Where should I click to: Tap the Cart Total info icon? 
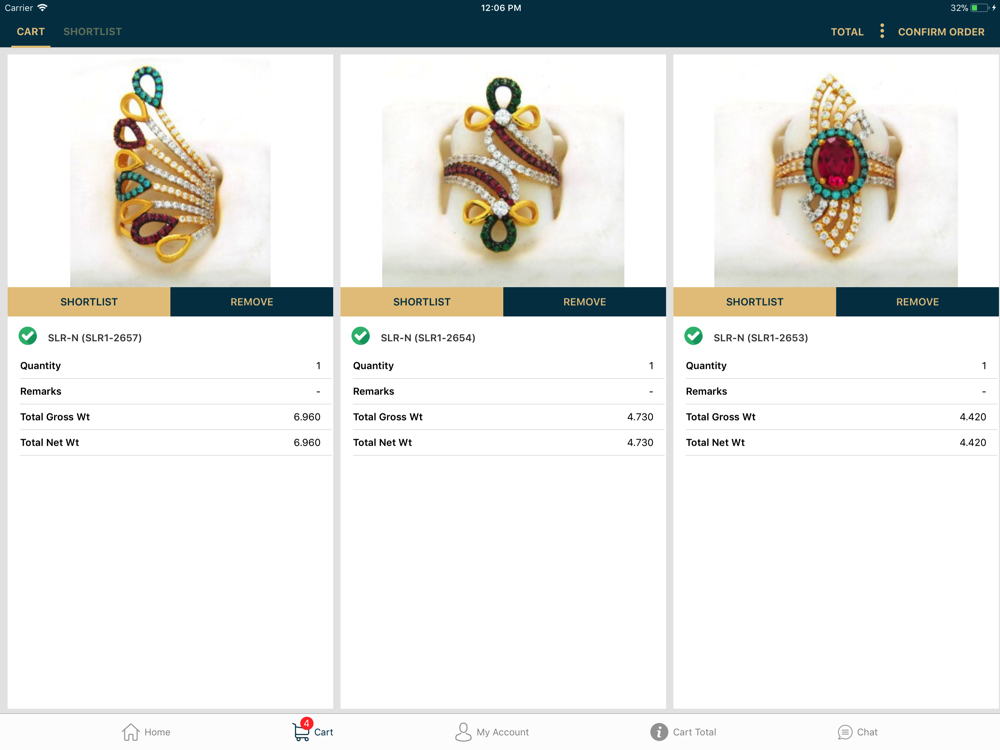pyautogui.click(x=659, y=732)
